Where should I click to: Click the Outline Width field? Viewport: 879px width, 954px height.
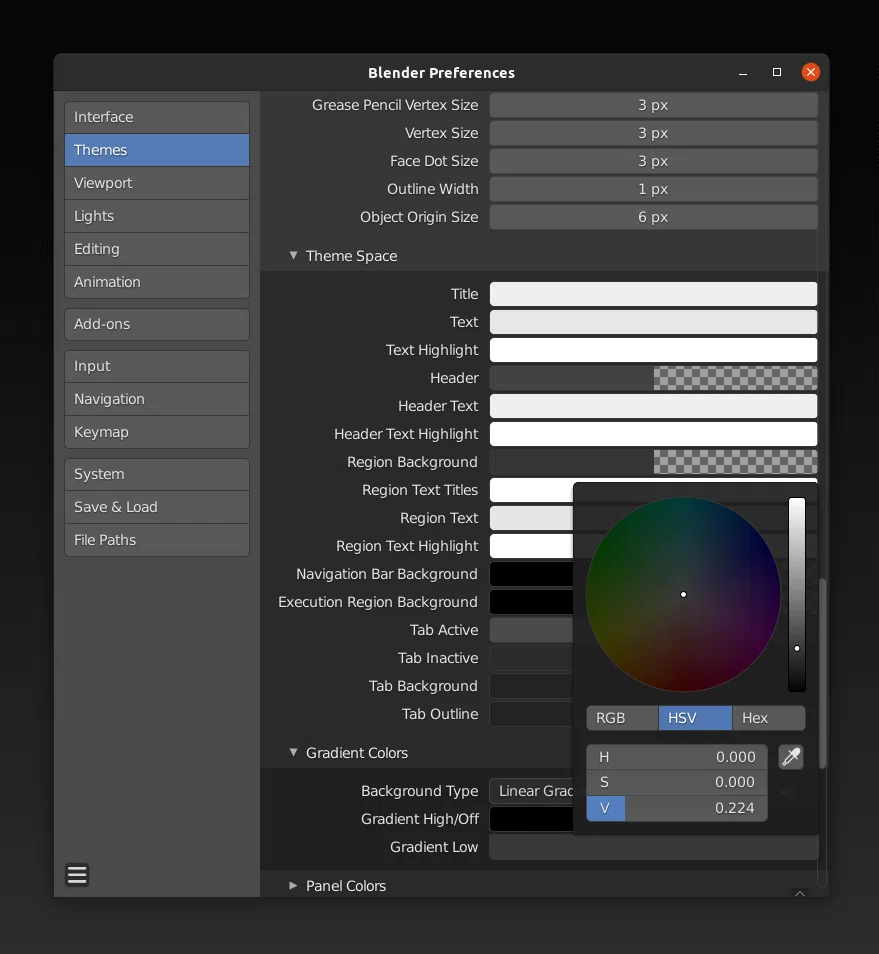pyautogui.click(x=653, y=189)
